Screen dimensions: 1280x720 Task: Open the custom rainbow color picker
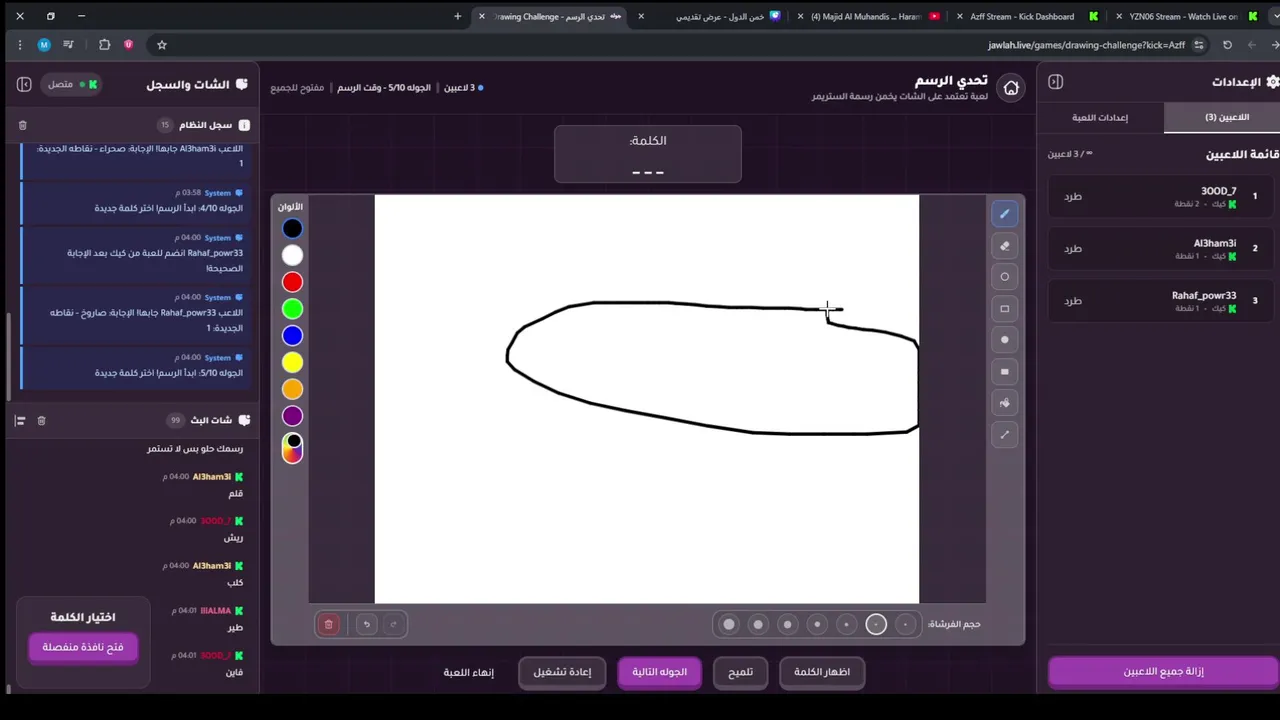point(292,447)
